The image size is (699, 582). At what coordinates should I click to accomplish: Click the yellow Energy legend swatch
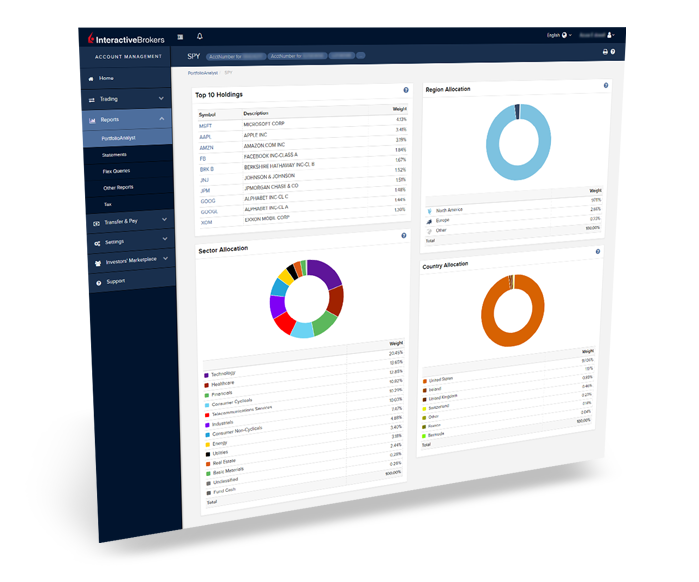click(x=207, y=445)
